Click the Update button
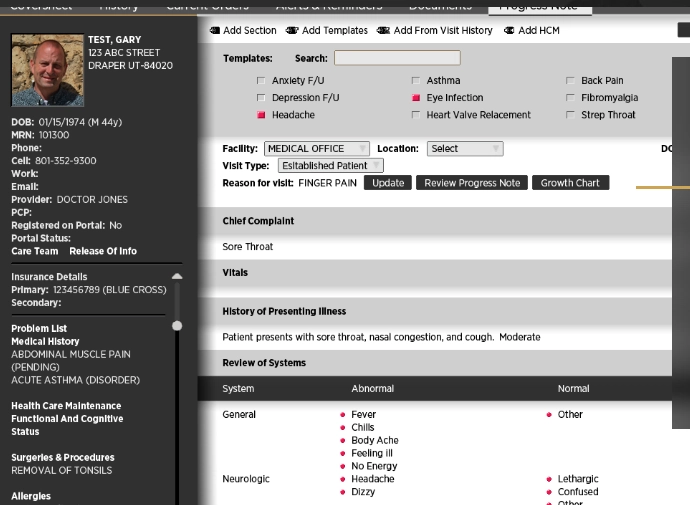690x505 pixels. [388, 183]
